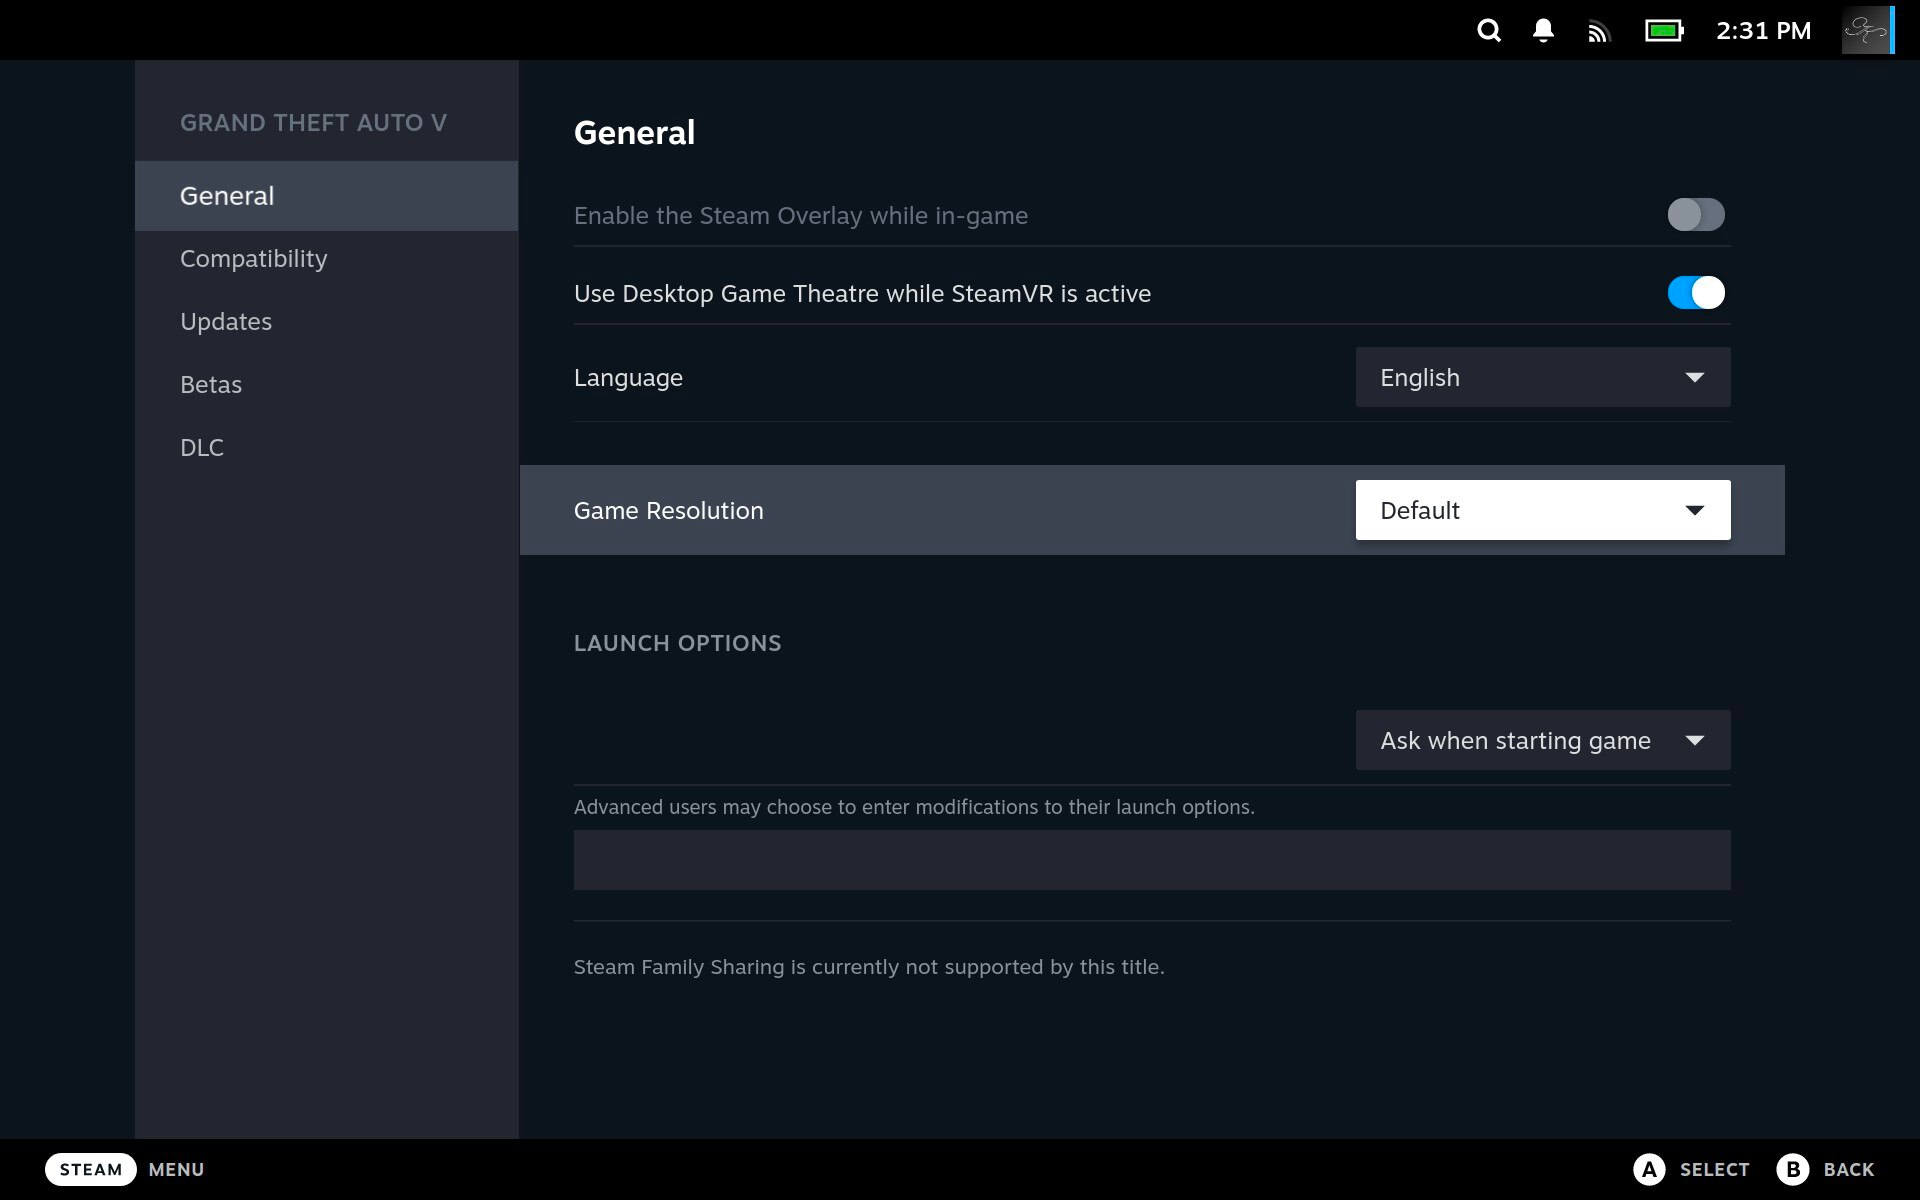Click the A Select button hint

click(x=1691, y=1169)
